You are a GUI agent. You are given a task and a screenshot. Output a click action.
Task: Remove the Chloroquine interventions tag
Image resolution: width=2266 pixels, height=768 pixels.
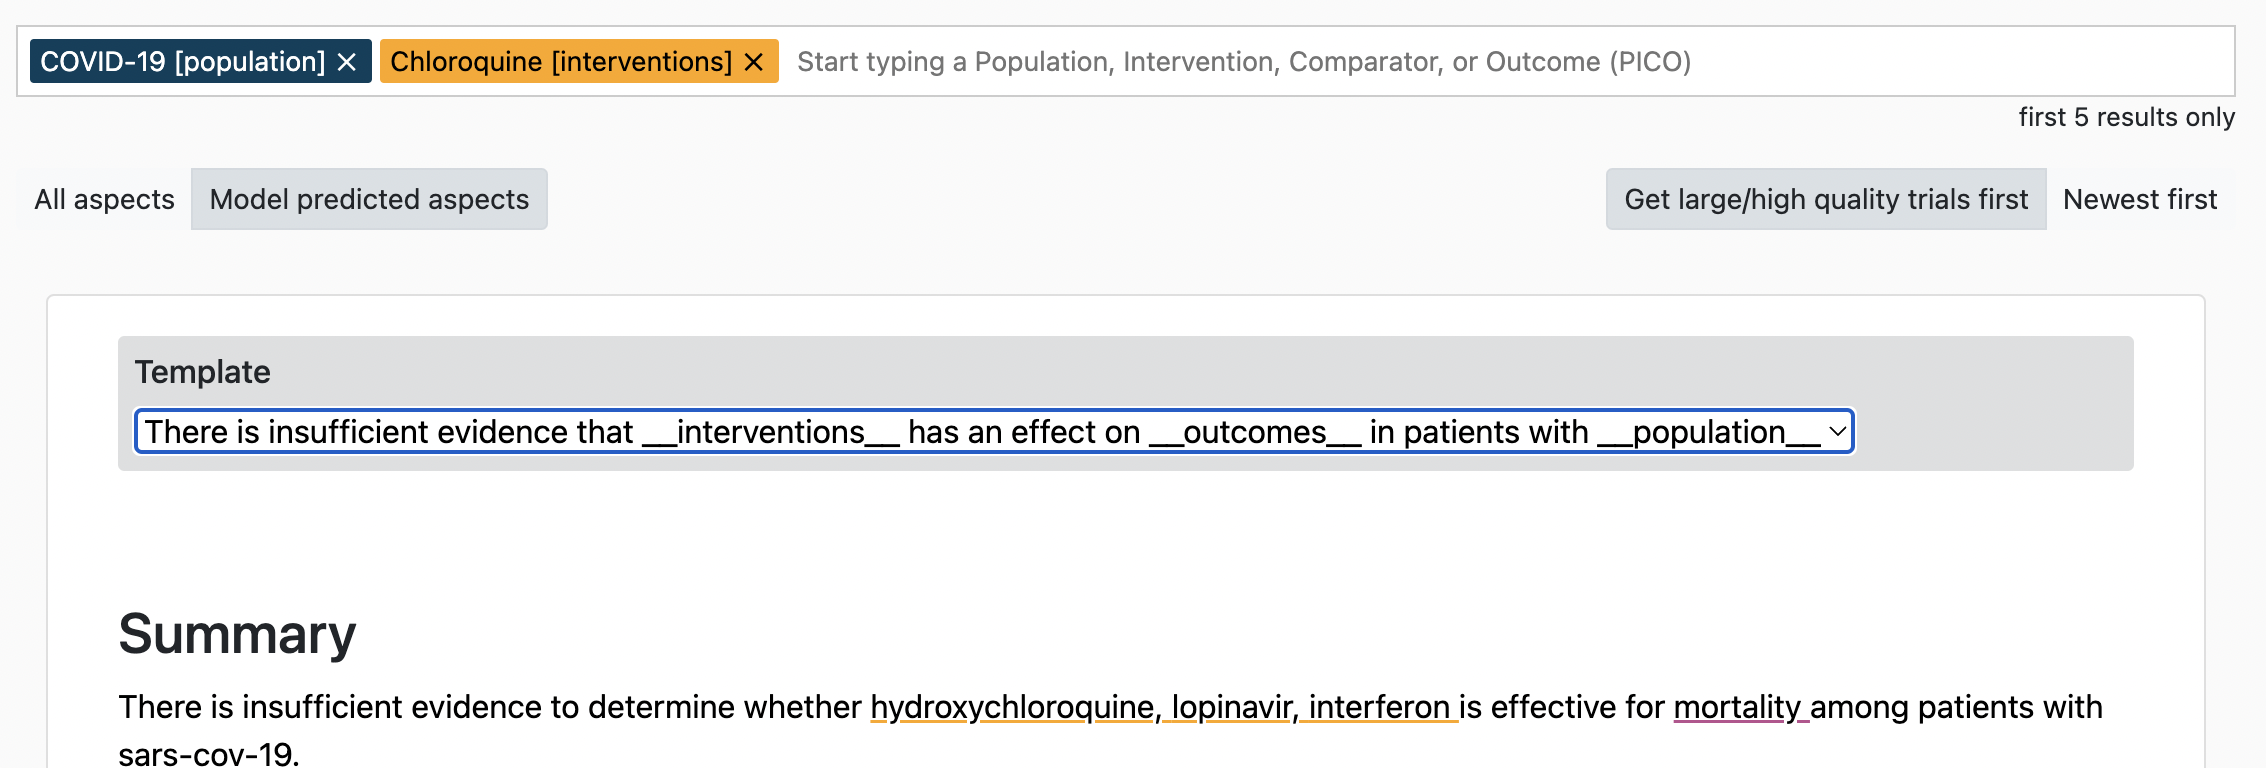(x=754, y=62)
